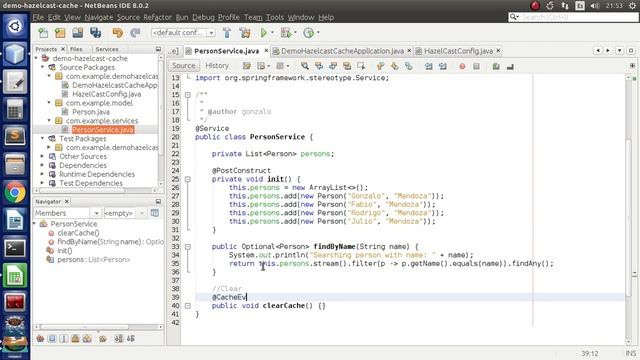
Task: Open Sublime Text from the launcher
Action: pyautogui.click(x=15, y=136)
